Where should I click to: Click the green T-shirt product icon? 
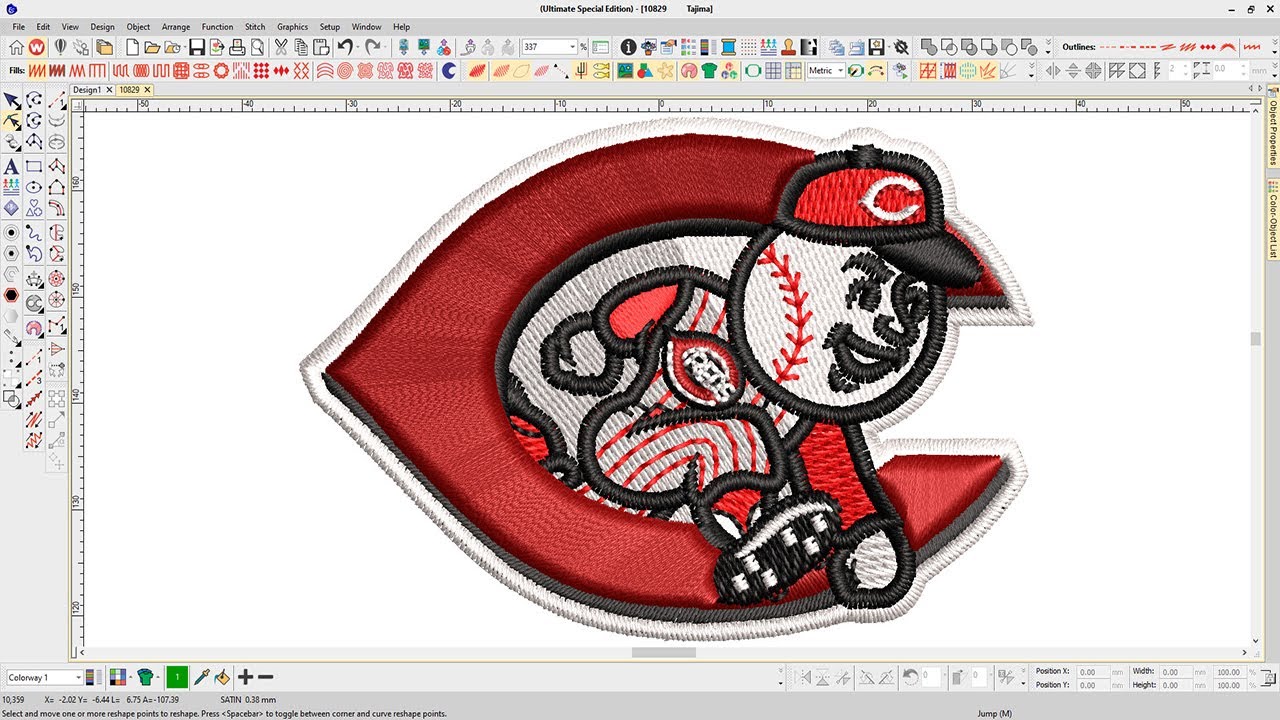(x=709, y=71)
